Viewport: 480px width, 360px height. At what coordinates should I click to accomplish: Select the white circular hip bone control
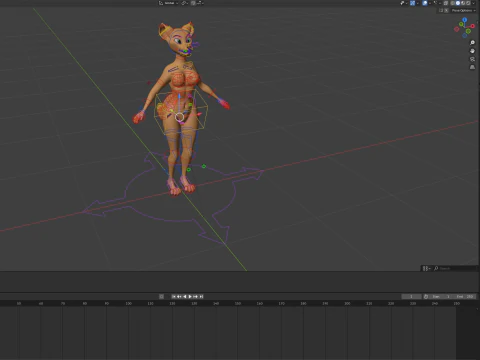tap(179, 117)
